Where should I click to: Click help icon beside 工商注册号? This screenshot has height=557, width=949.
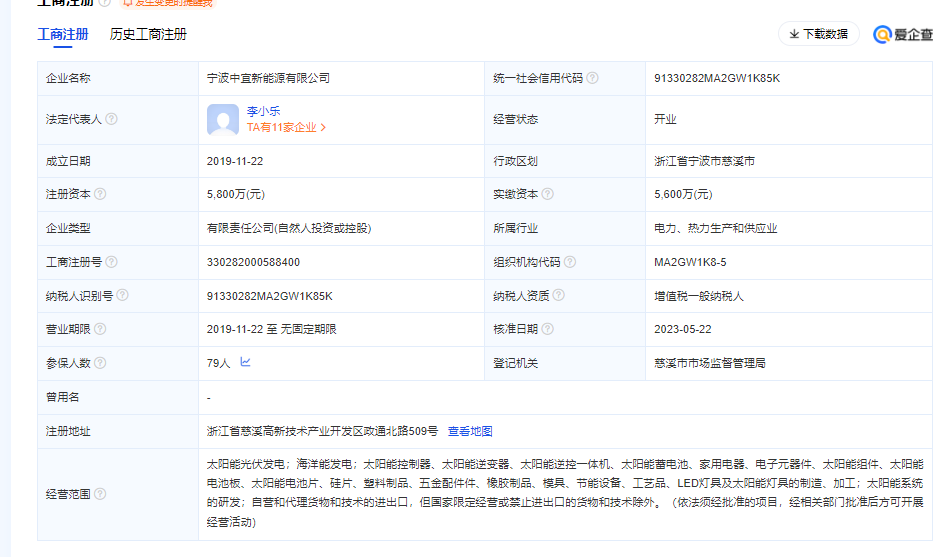111,262
